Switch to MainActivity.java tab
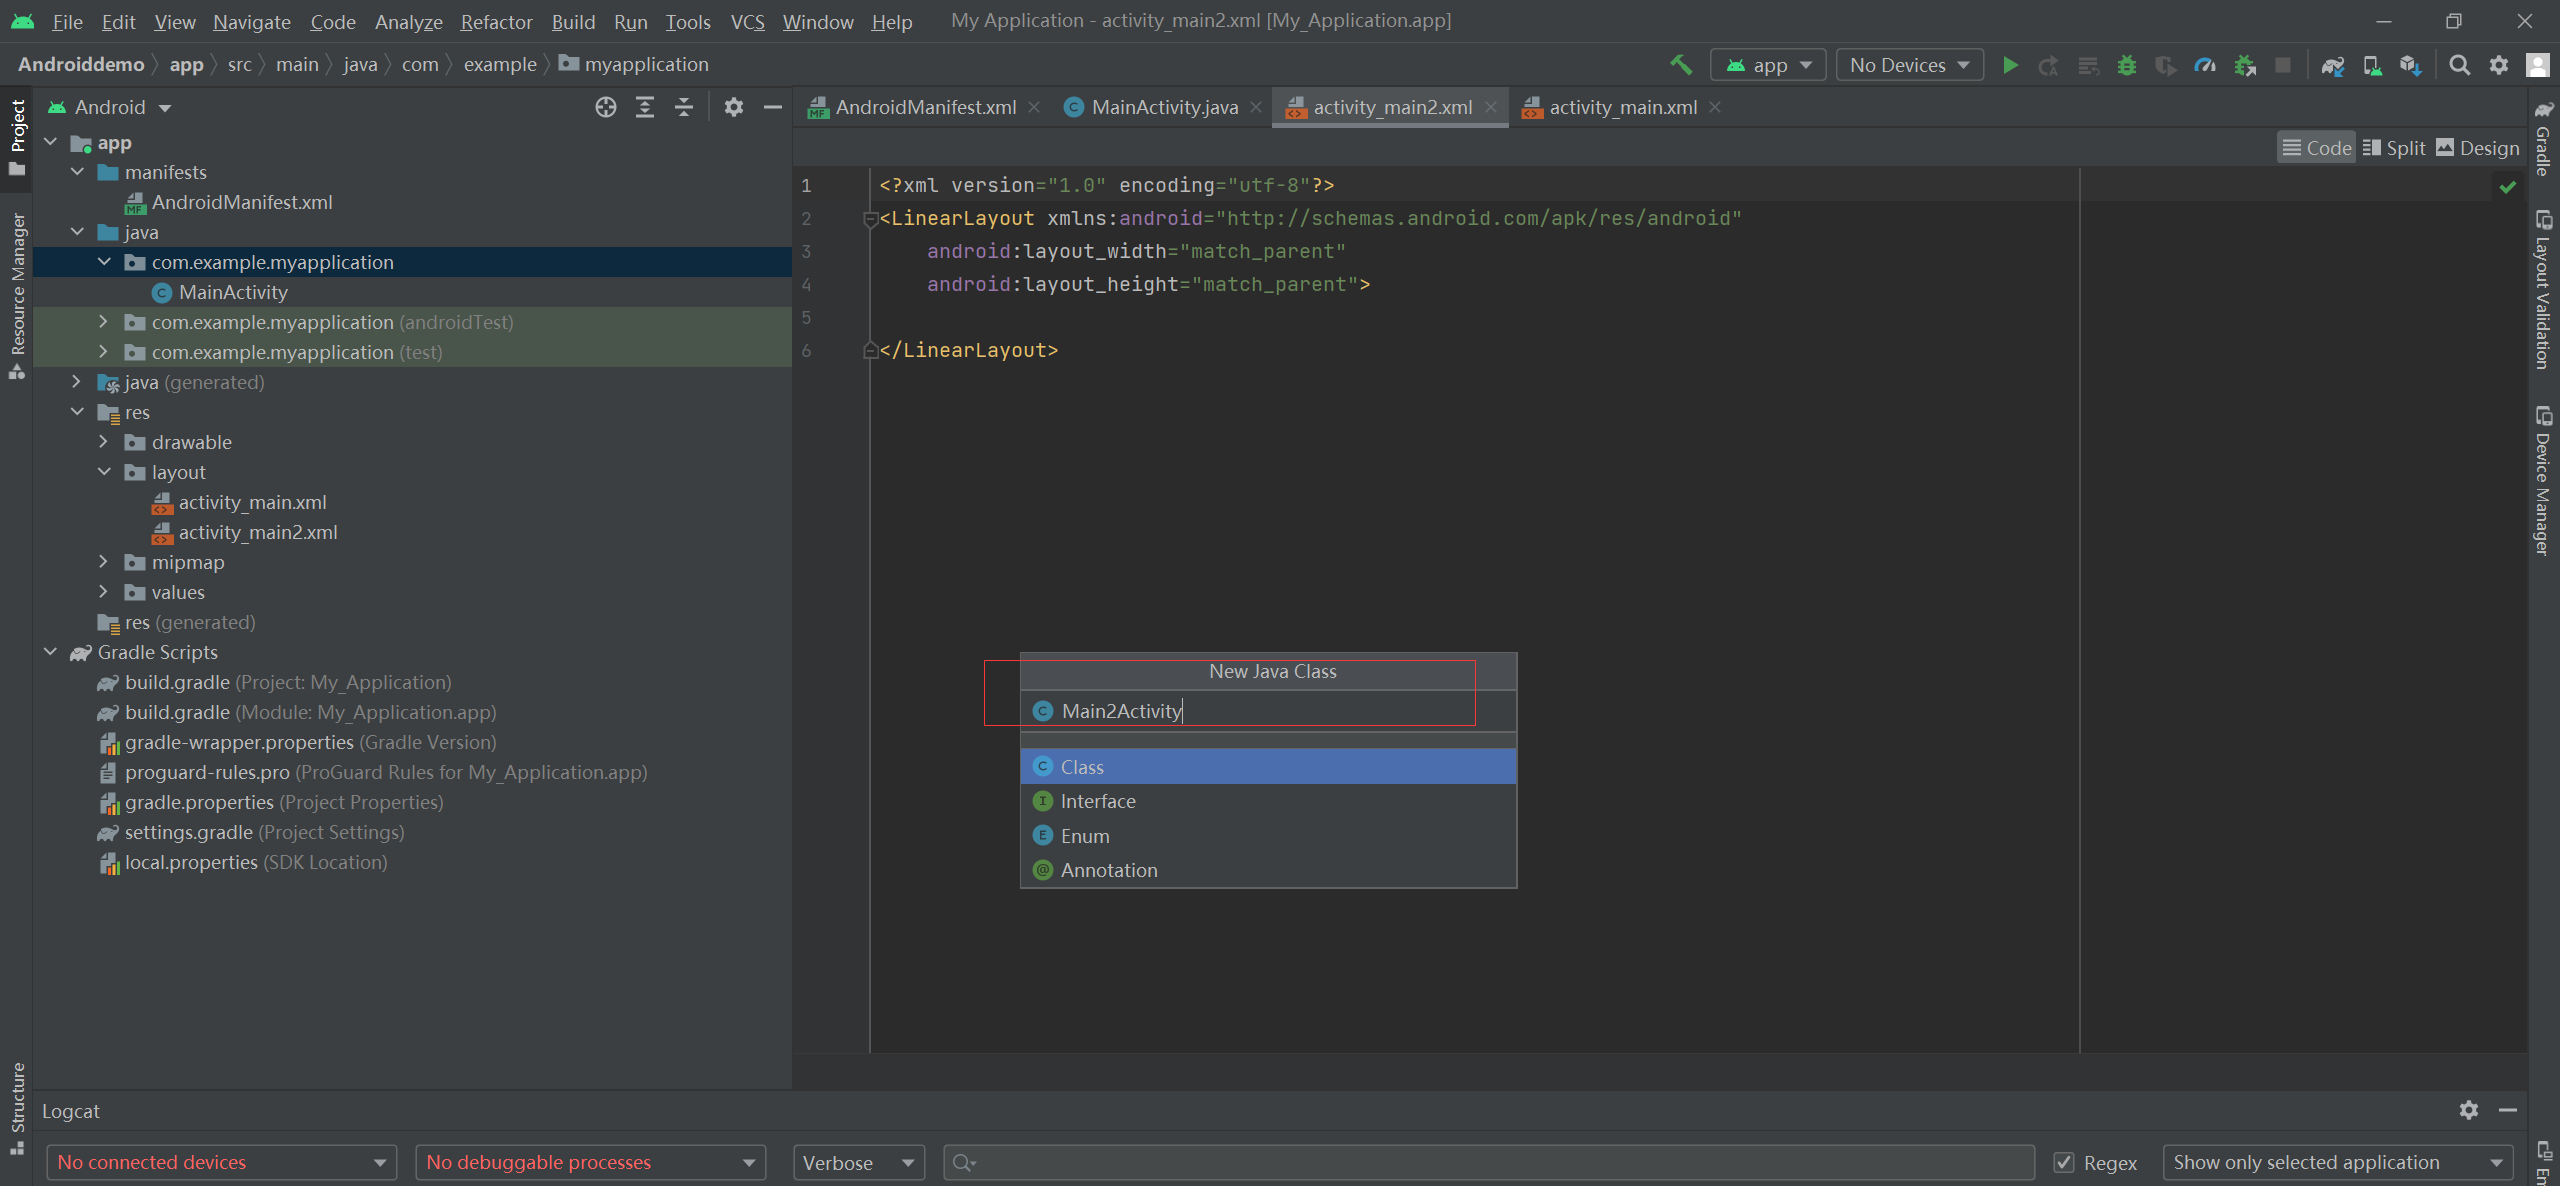2560x1186 pixels. pos(1164,107)
